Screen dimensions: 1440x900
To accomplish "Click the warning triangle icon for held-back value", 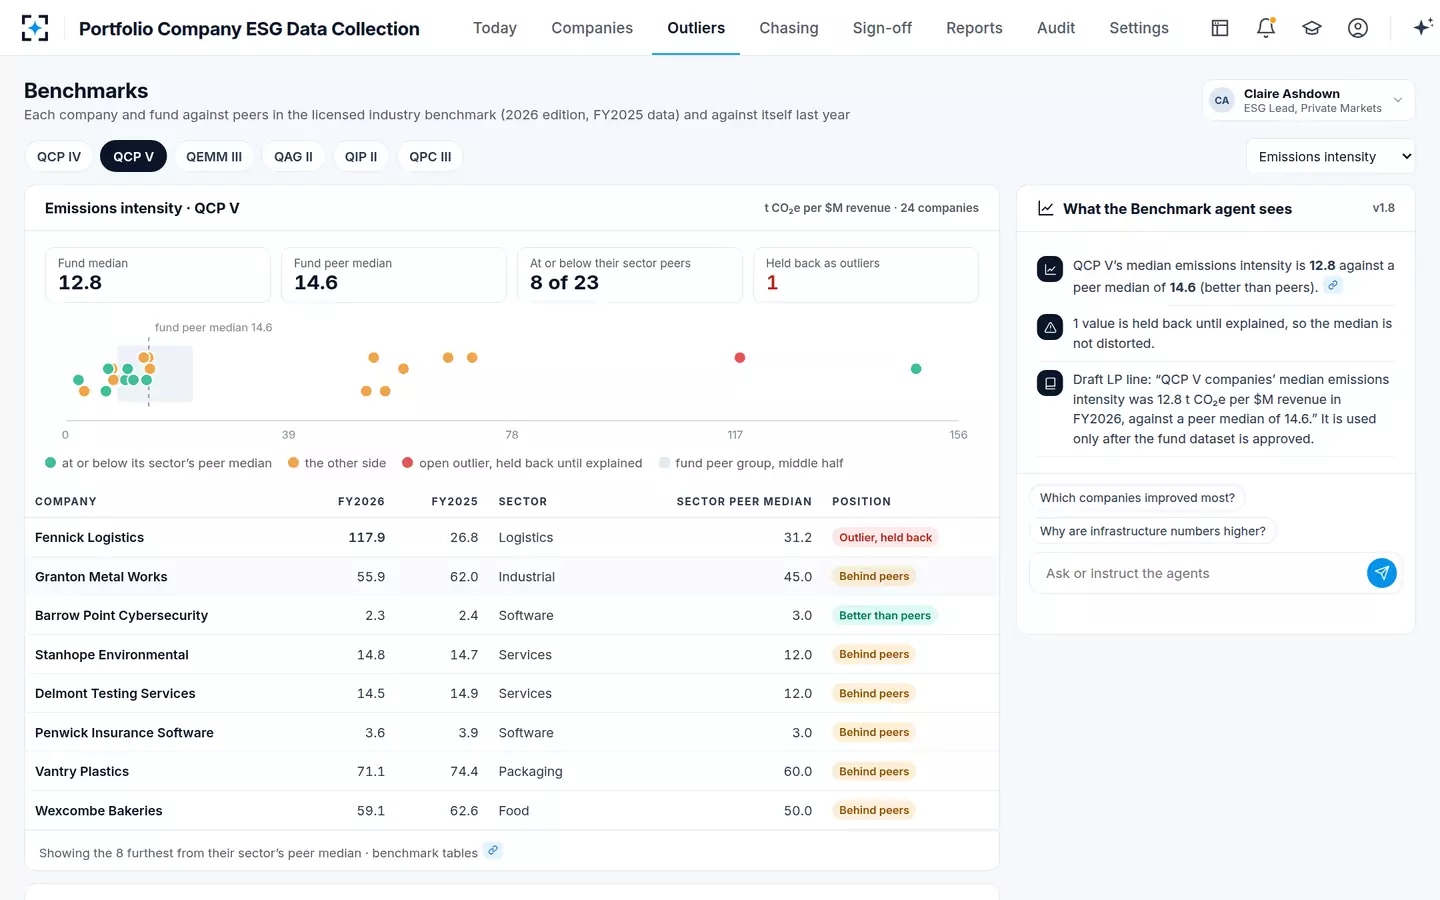I will (1050, 327).
